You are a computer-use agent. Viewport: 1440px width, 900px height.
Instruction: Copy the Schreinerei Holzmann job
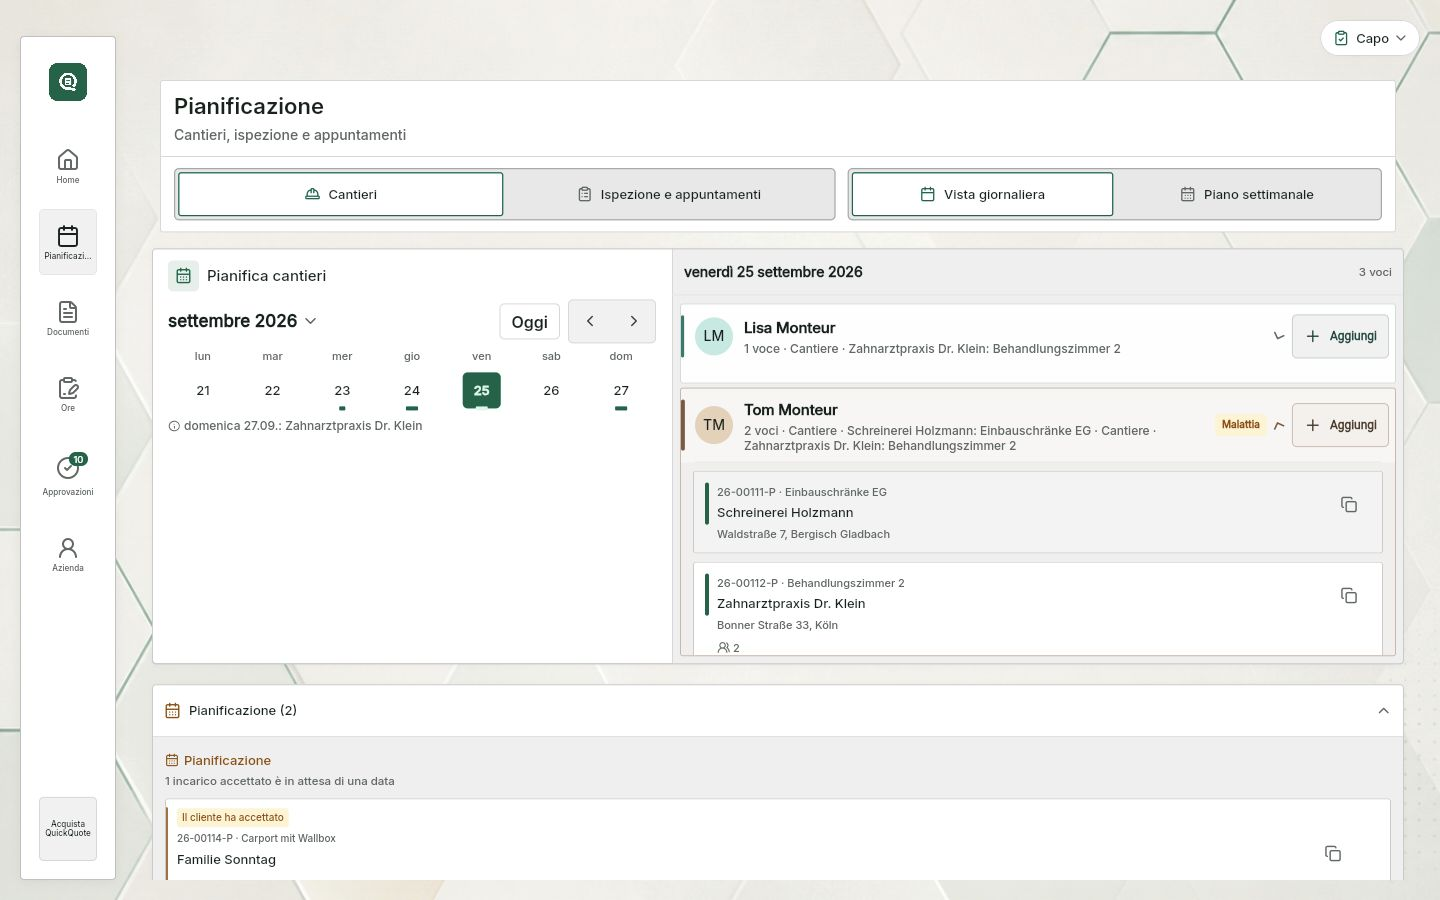tap(1349, 505)
